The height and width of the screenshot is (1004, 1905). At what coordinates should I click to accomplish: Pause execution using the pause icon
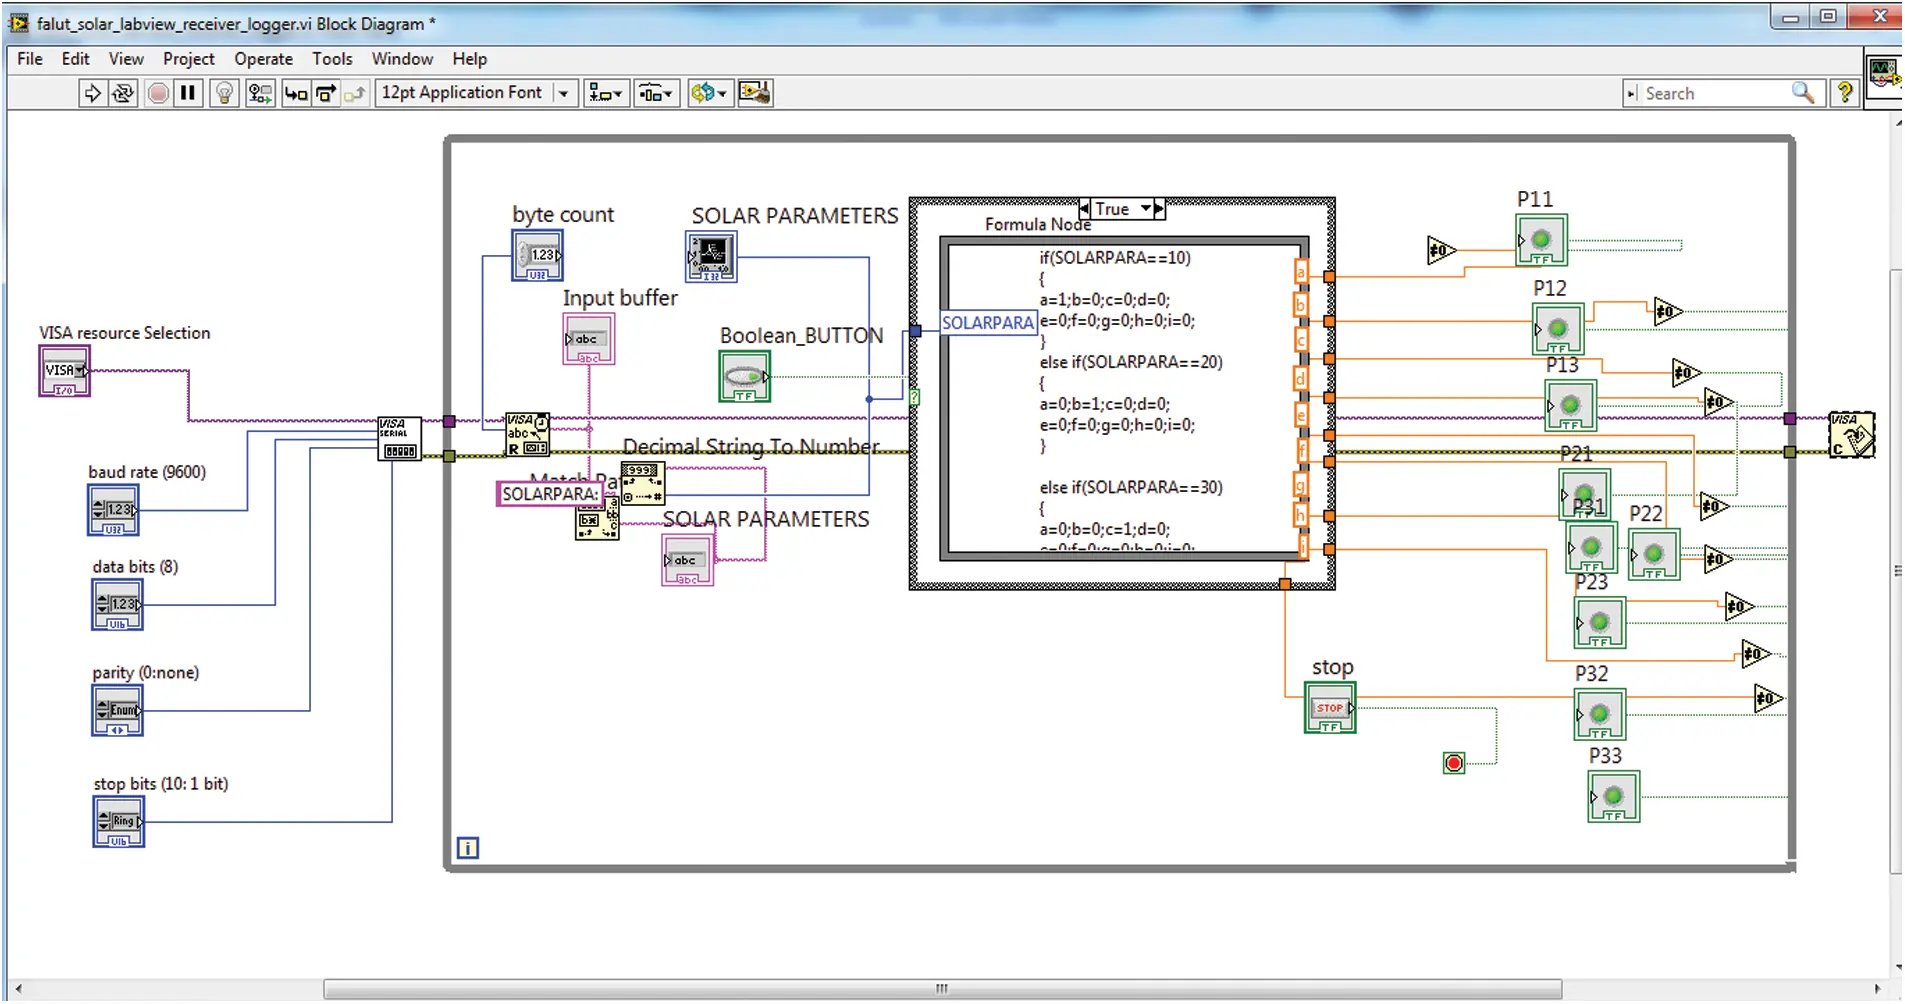click(x=187, y=93)
